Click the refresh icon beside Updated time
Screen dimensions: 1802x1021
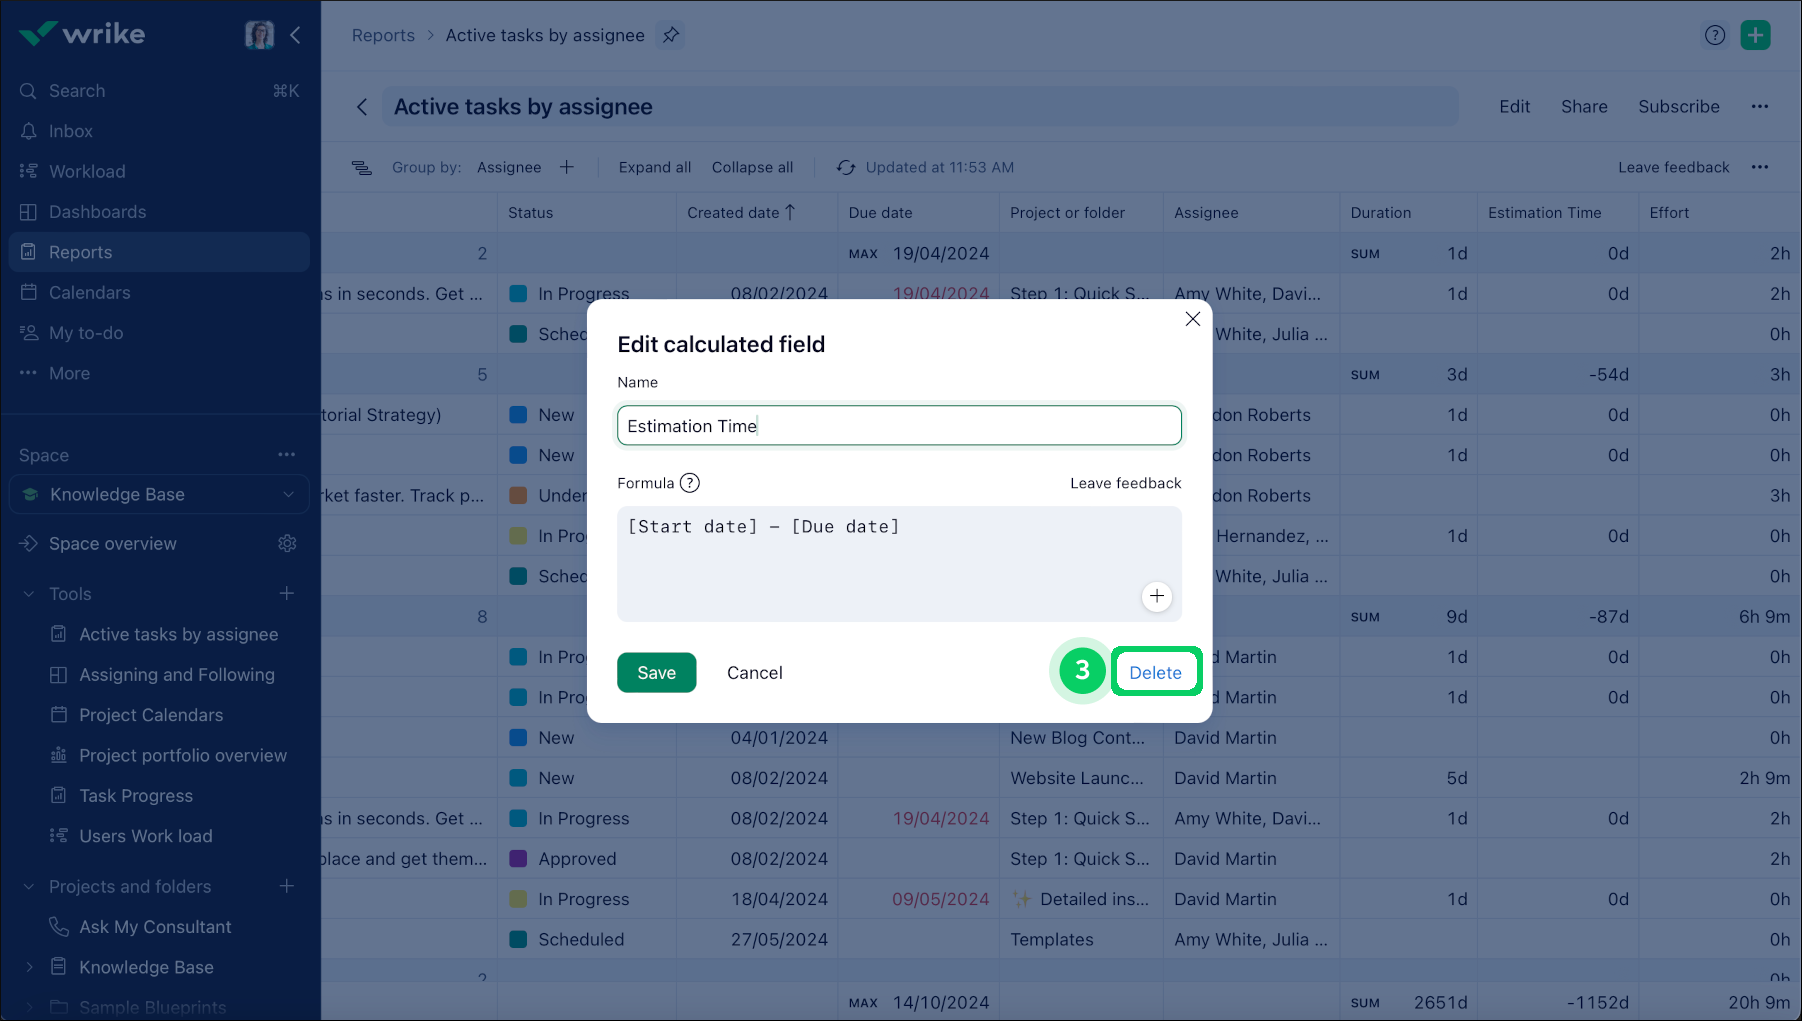click(x=846, y=167)
